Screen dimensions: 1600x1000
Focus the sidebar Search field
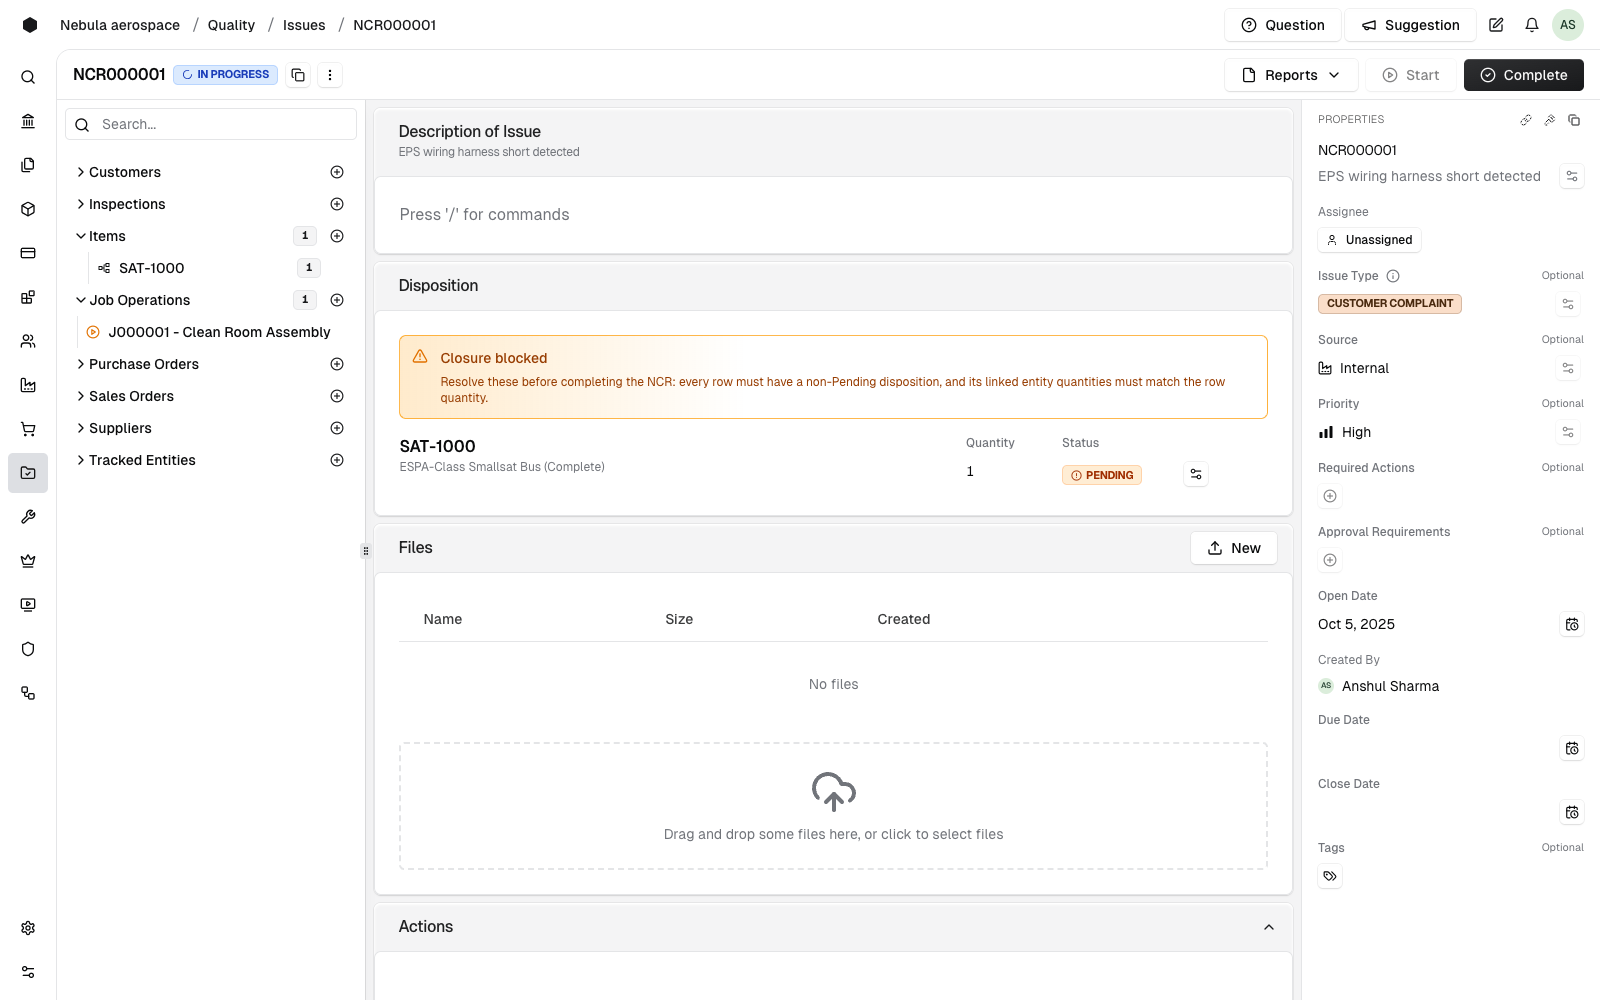[211, 124]
